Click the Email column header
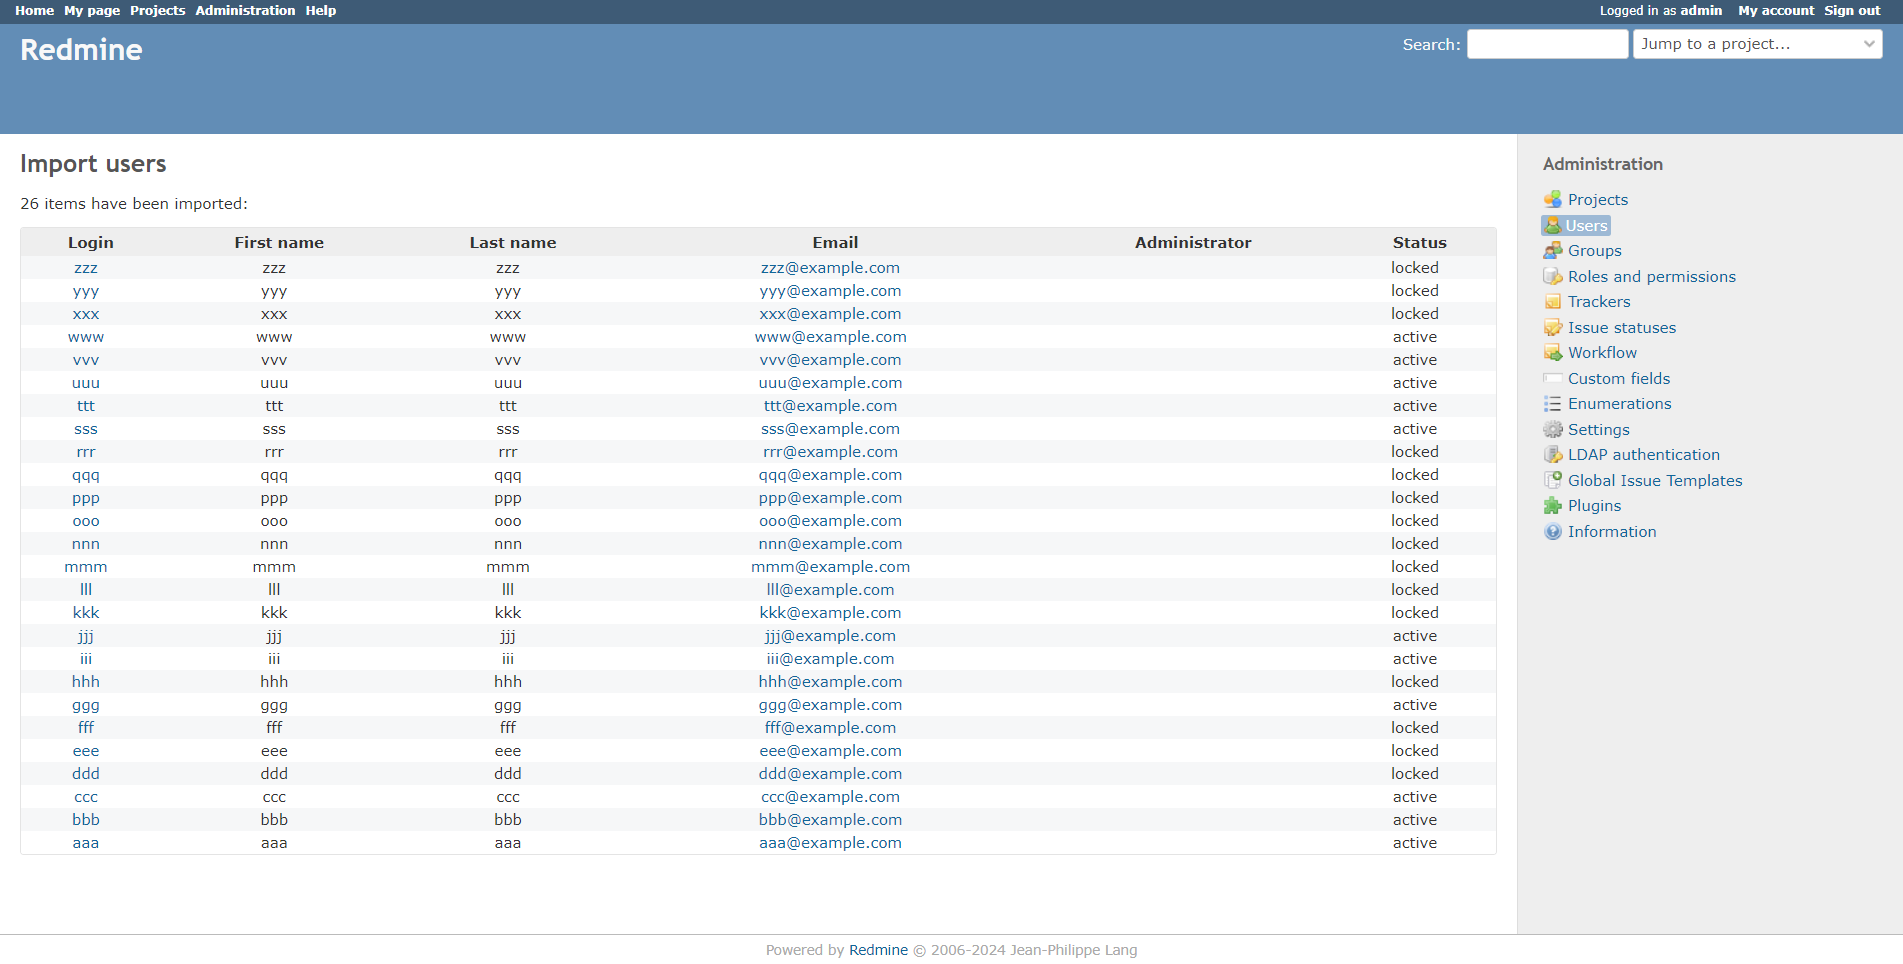1903x964 pixels. (835, 243)
